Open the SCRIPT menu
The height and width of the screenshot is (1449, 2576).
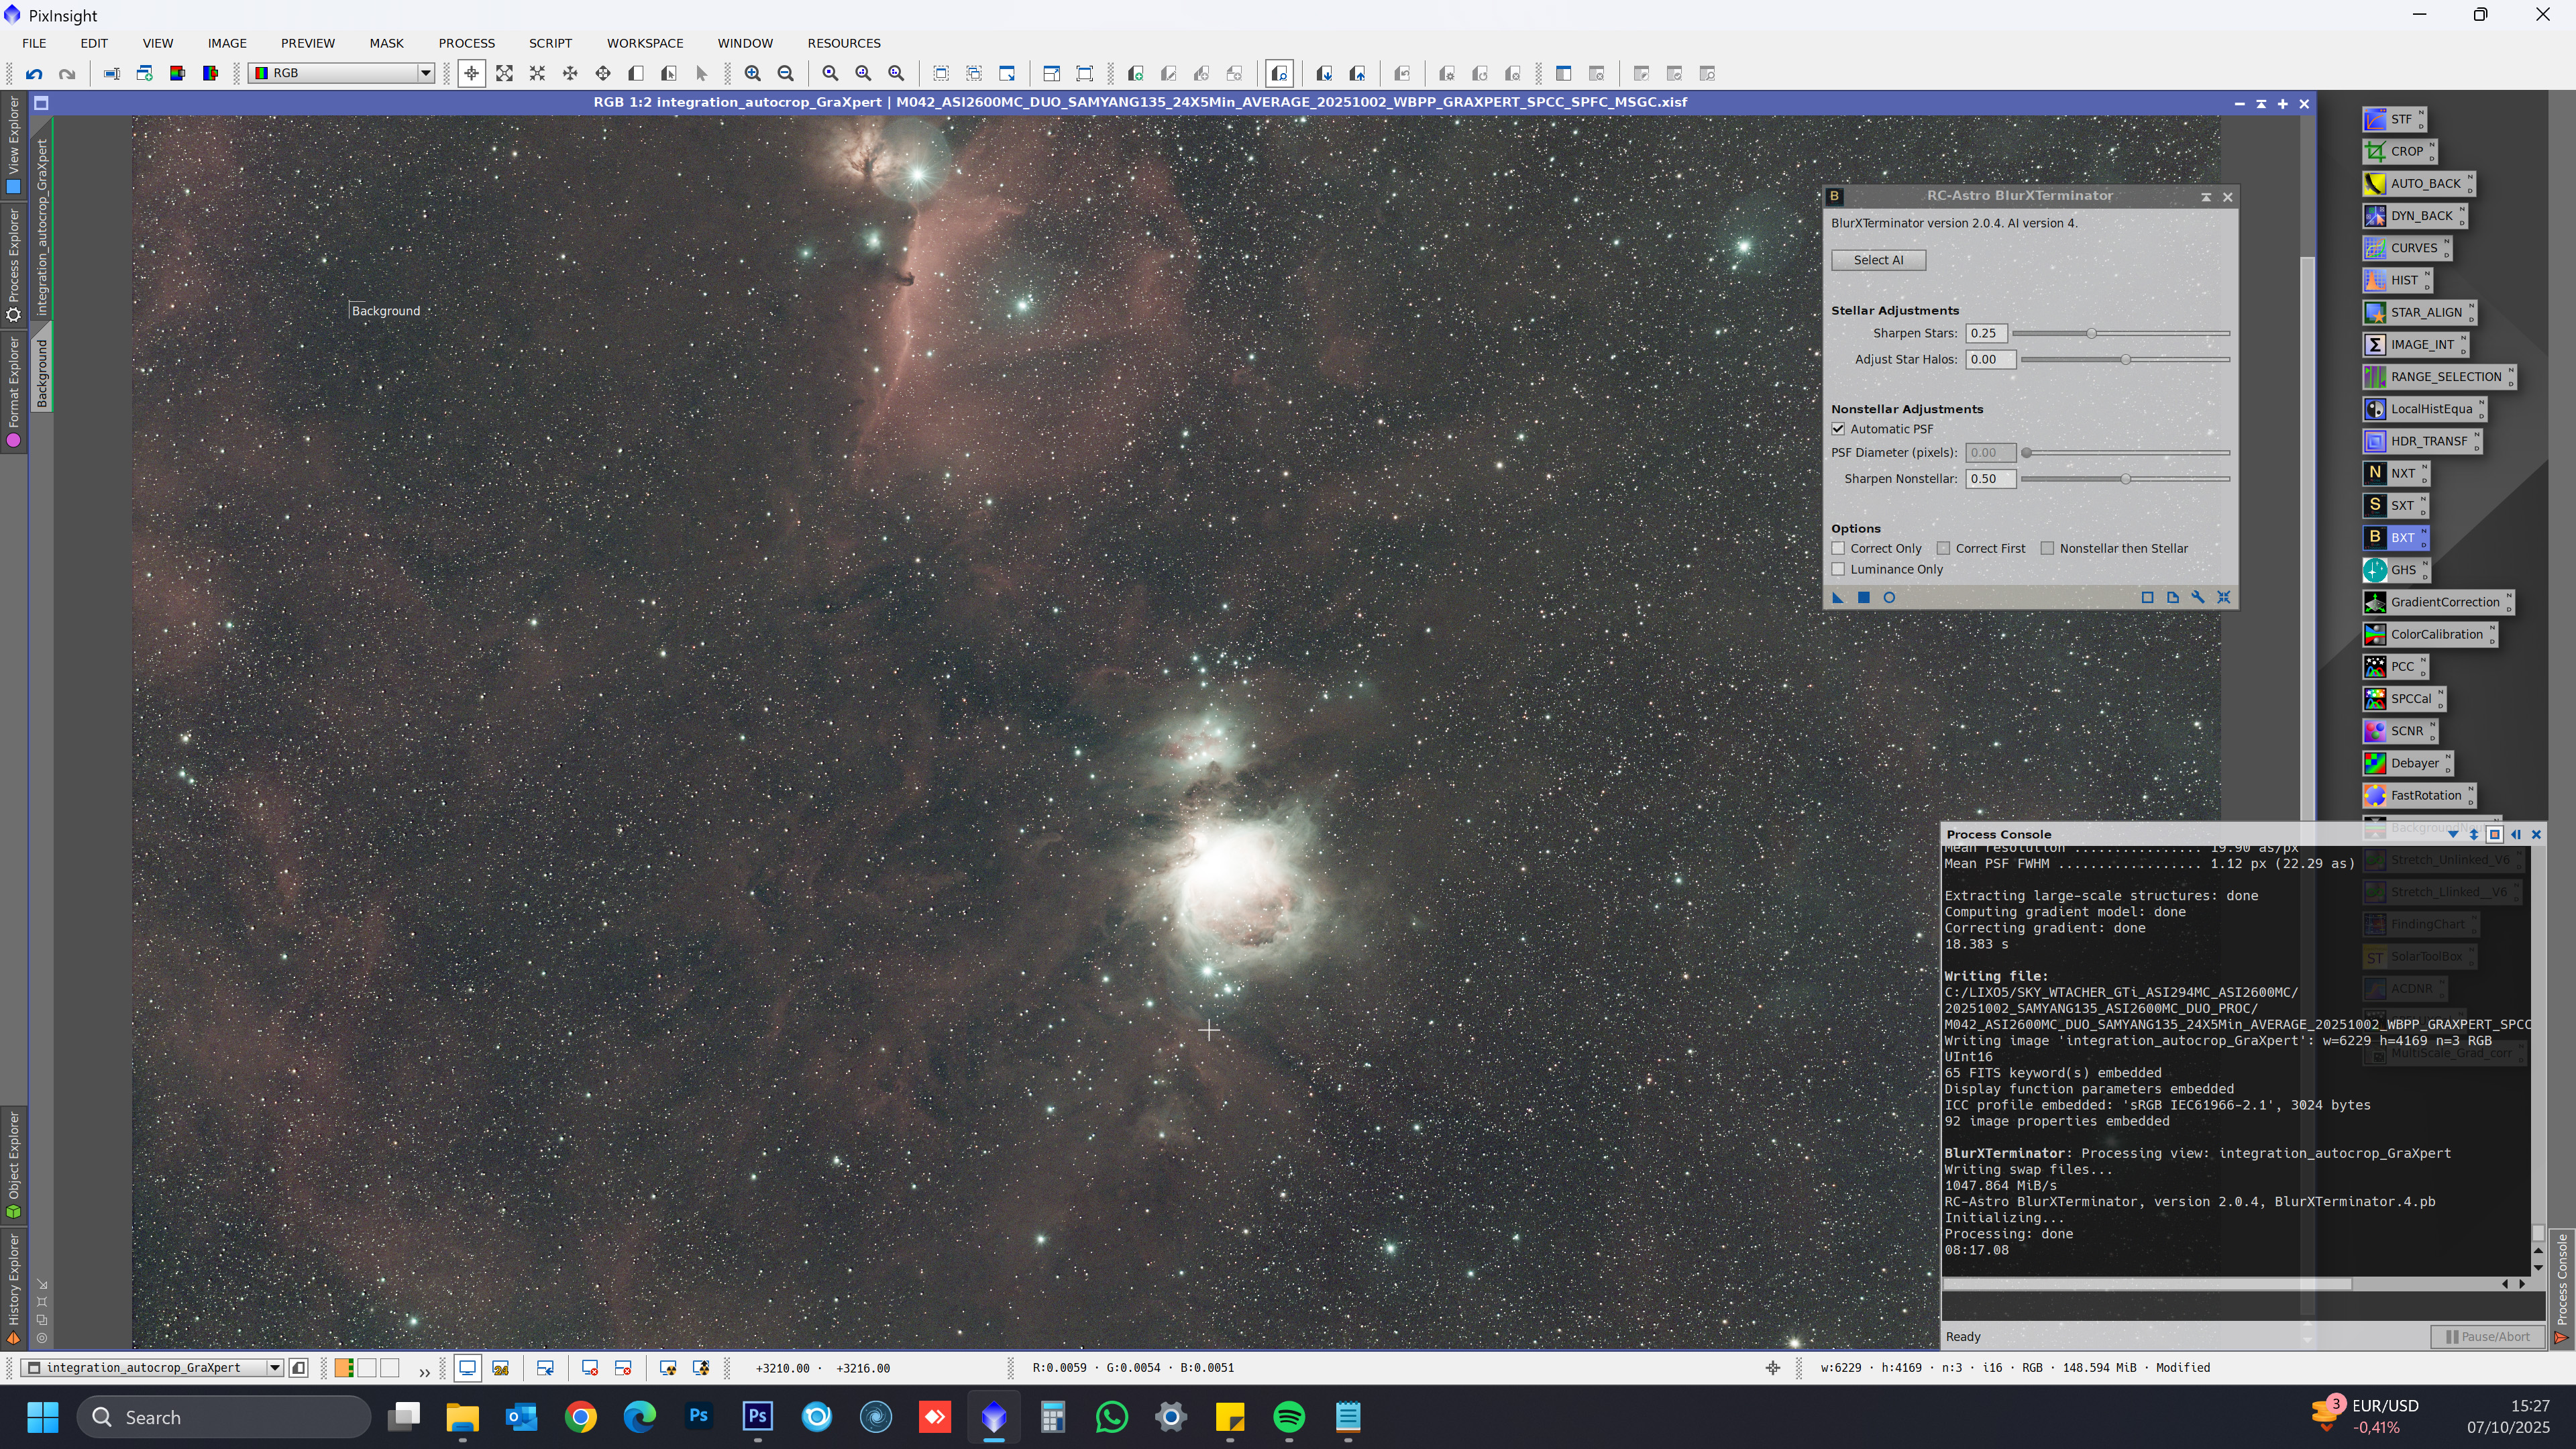(550, 43)
